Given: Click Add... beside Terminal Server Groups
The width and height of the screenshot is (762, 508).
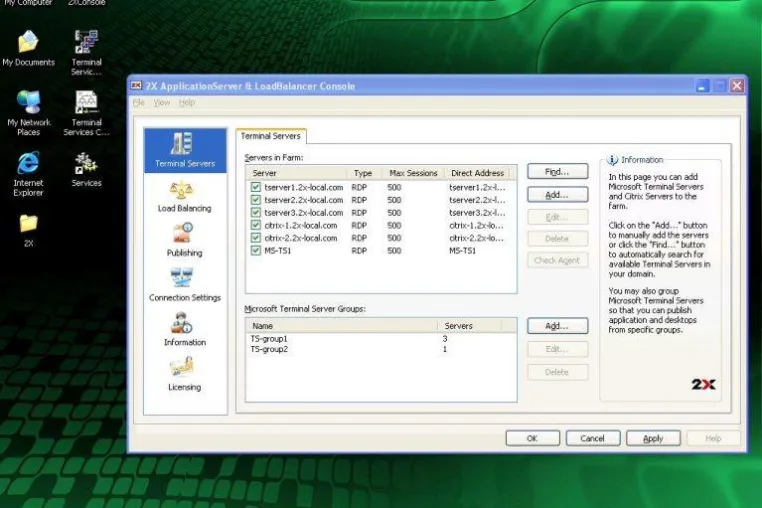Looking at the screenshot, I should pyautogui.click(x=557, y=326).
